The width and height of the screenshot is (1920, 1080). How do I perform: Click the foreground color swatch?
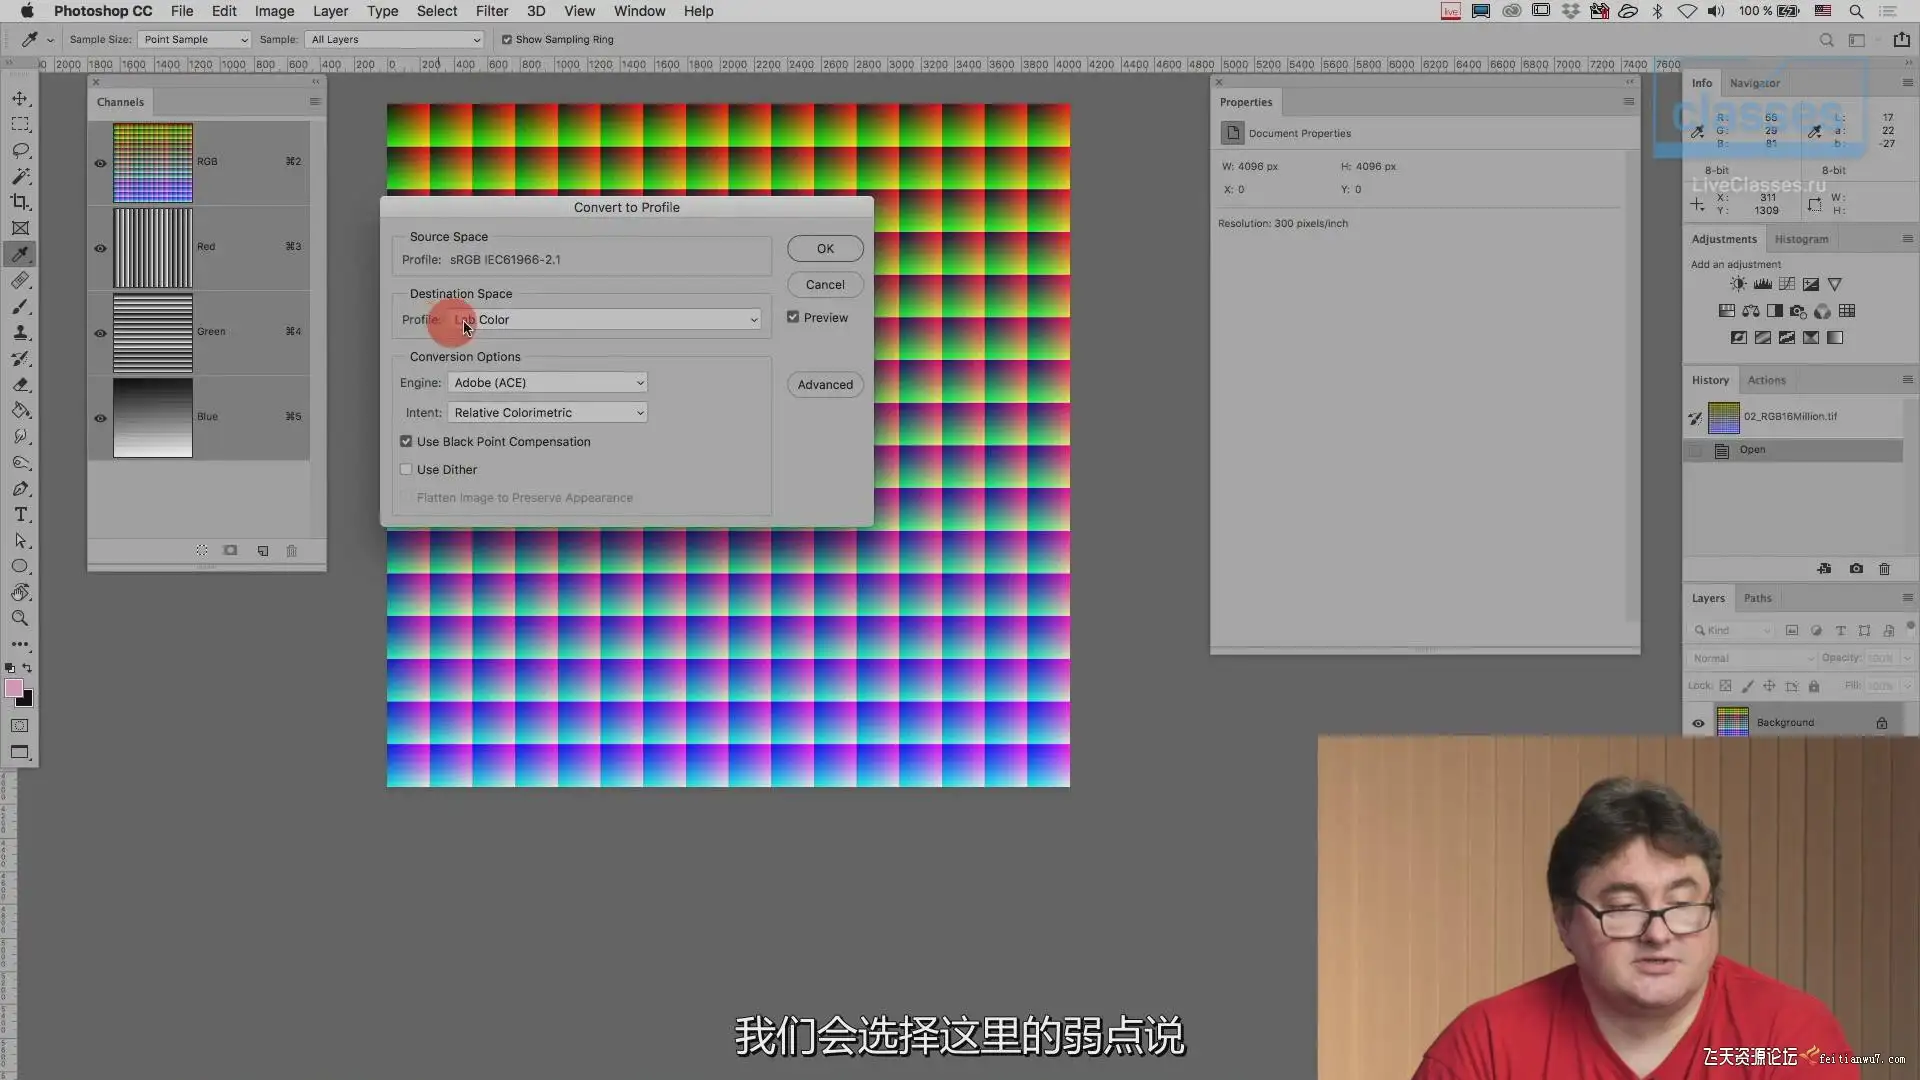[14, 688]
